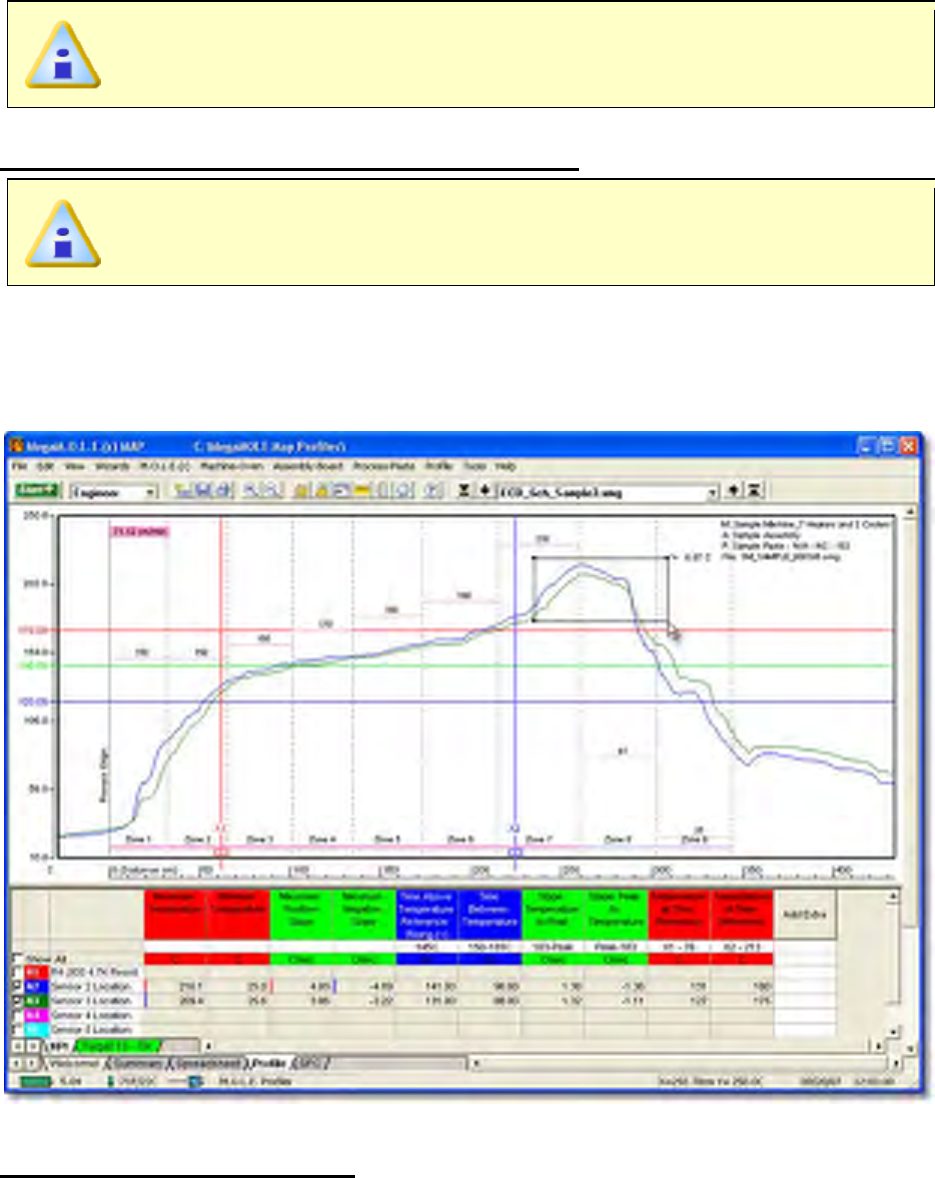Click the up arrow of the table scrollbar
935x1178 pixels.
(892, 896)
